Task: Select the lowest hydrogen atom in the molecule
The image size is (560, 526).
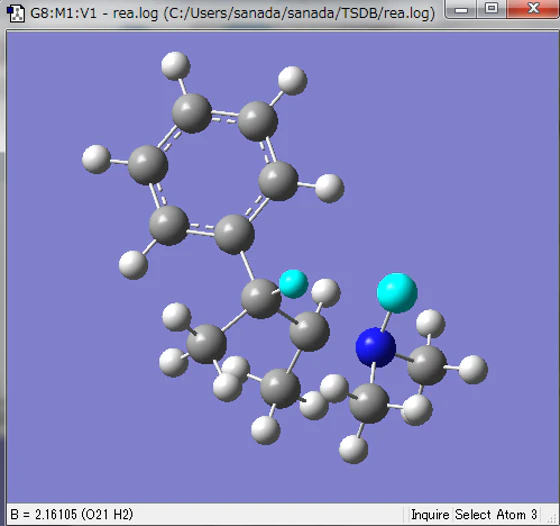Action: coord(353,449)
